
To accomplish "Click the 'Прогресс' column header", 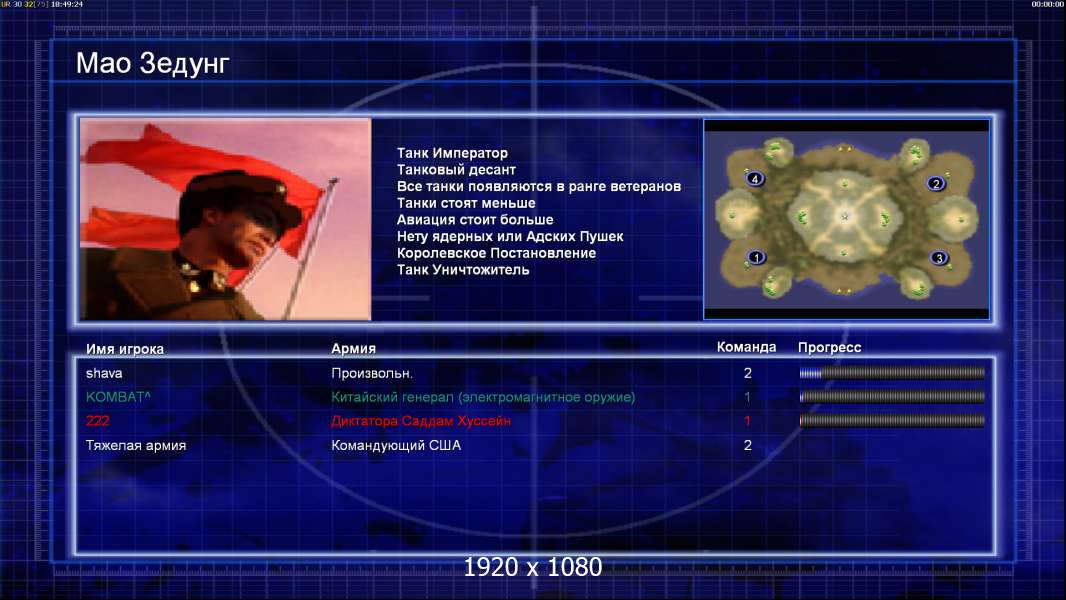I will pos(829,347).
